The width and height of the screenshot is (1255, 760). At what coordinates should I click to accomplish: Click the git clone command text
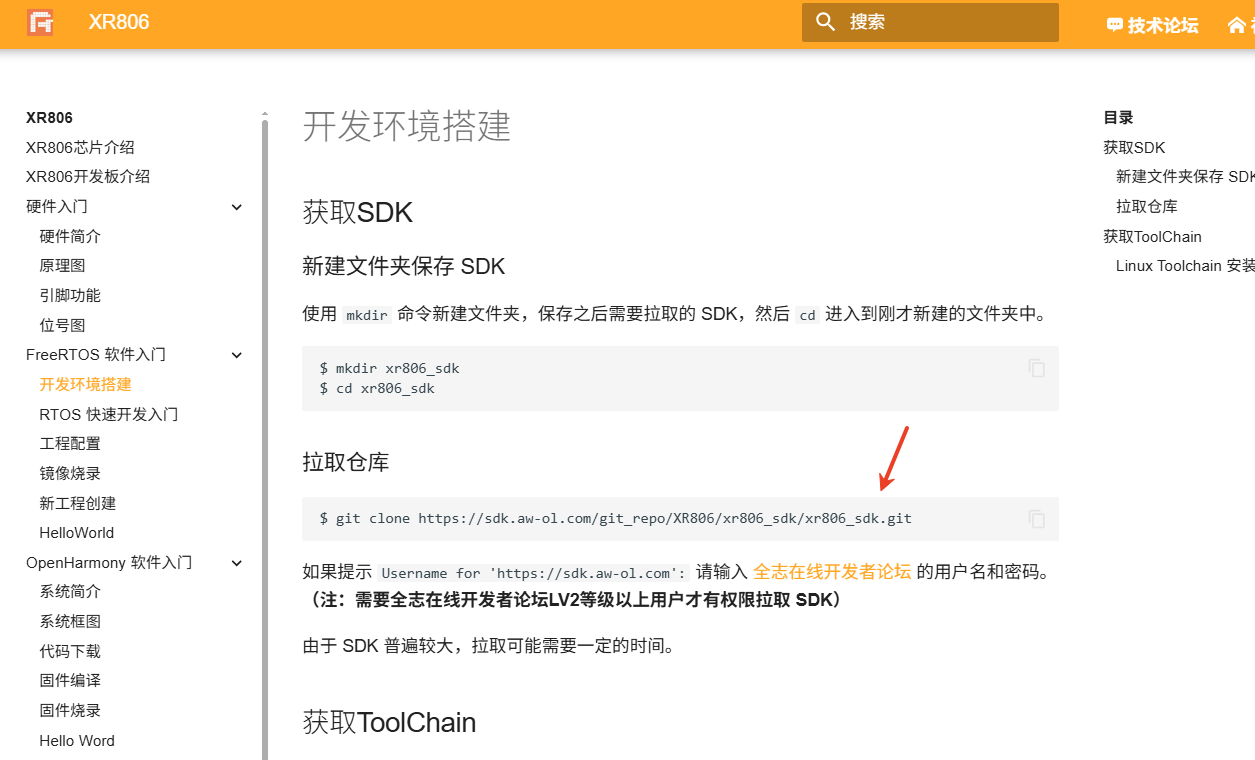click(616, 519)
